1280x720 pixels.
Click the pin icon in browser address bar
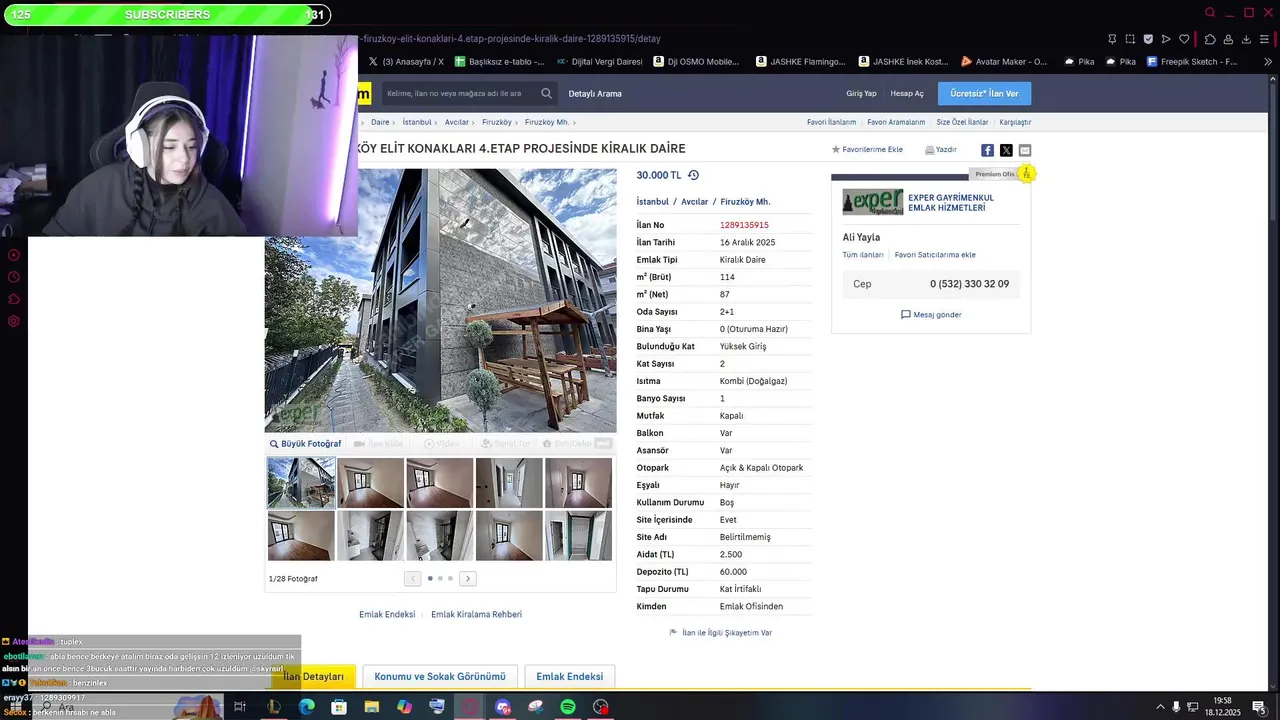tap(1112, 39)
